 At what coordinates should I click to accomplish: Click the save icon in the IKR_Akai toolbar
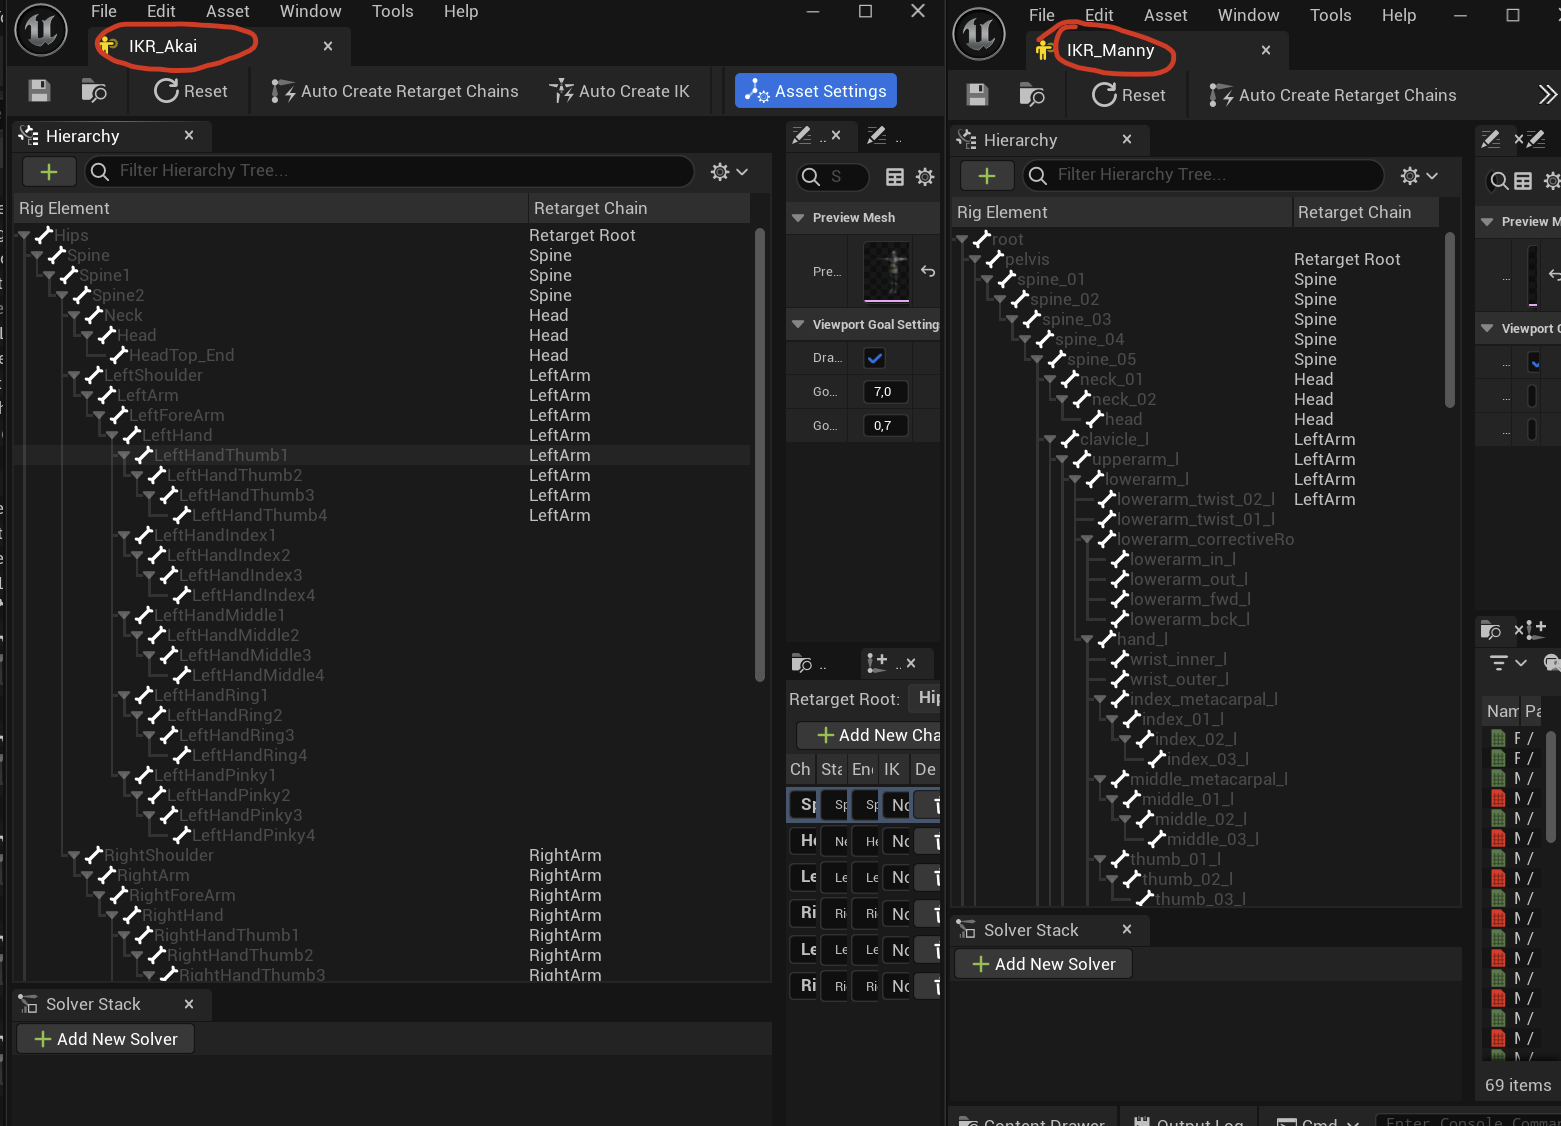tap(39, 91)
